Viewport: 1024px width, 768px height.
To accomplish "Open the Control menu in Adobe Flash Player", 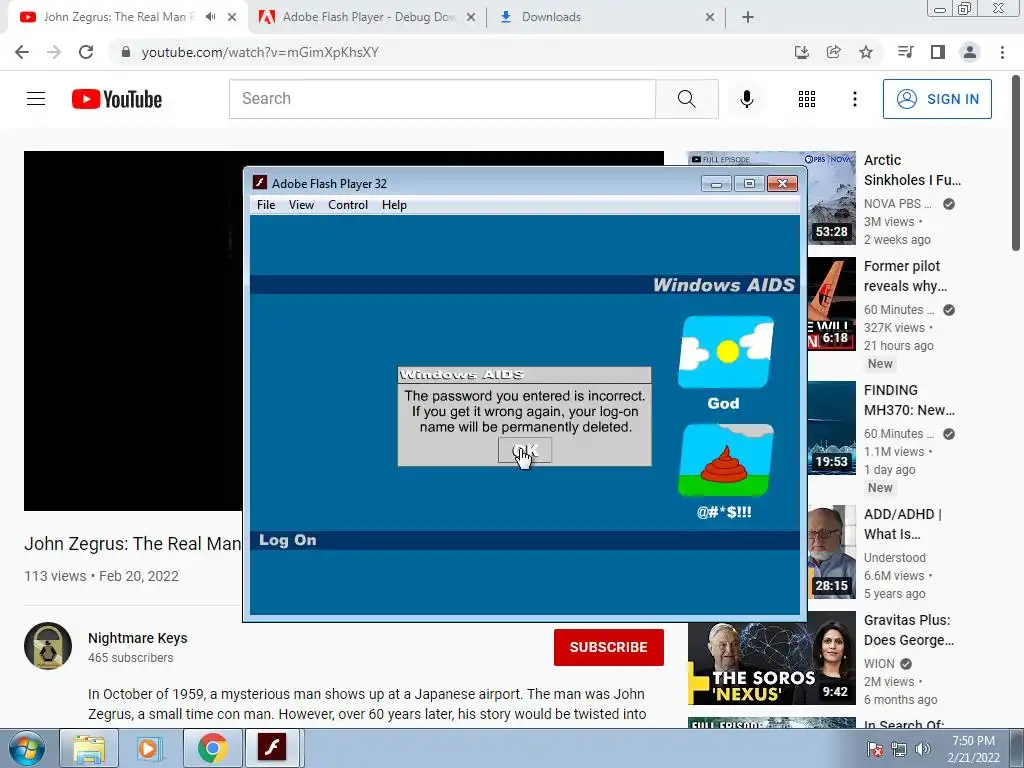I will click(347, 204).
